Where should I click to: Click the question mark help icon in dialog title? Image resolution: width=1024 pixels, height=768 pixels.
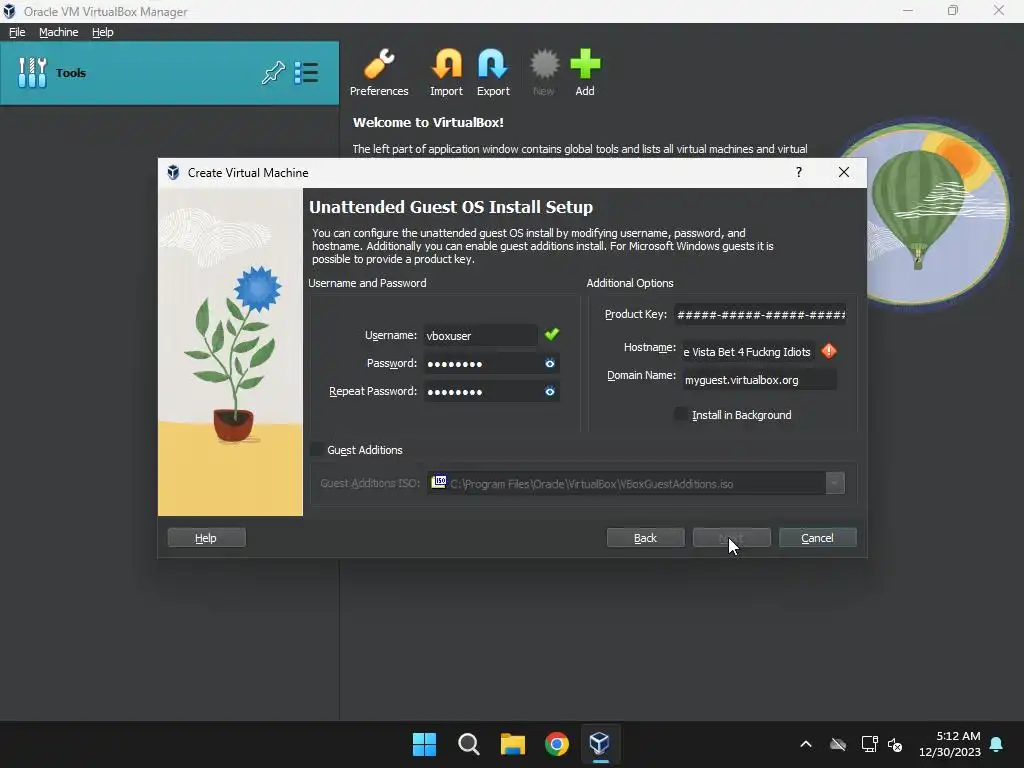[799, 172]
